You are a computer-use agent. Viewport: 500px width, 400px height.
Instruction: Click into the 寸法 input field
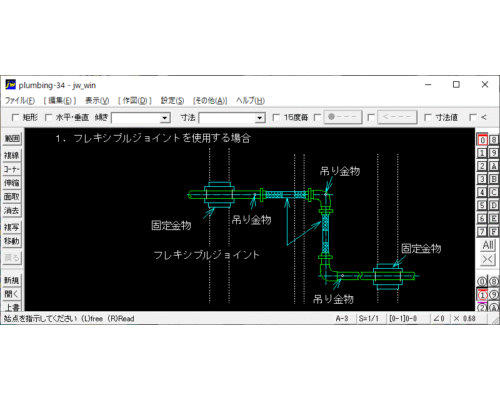click(227, 118)
